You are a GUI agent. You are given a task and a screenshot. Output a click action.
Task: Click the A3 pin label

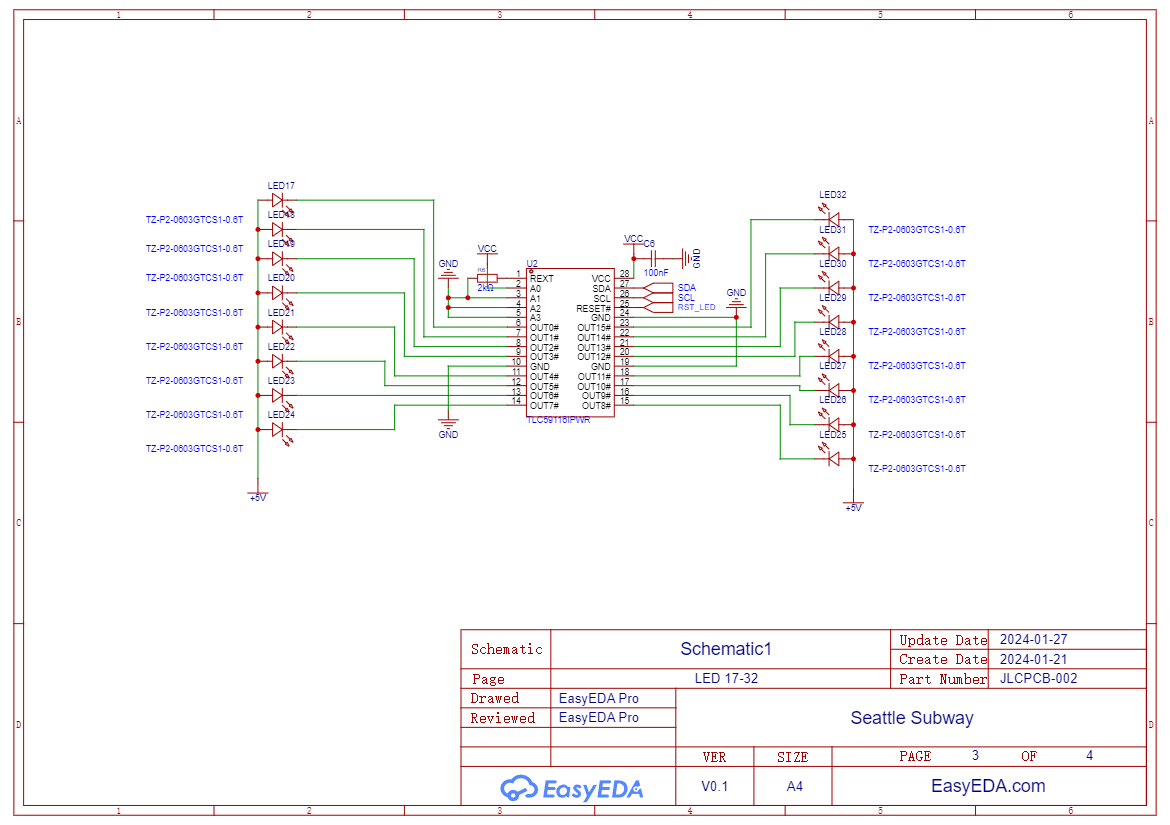(x=535, y=318)
